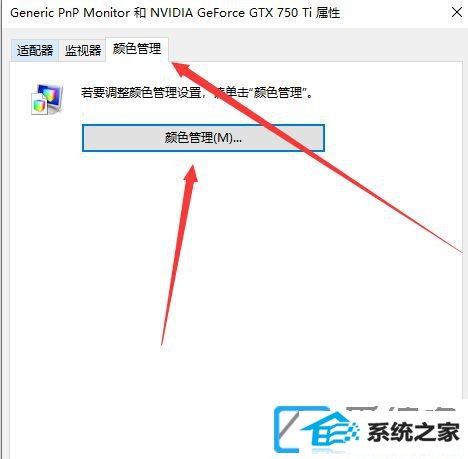Close the properties dialog with X
This screenshot has width=468, height=459.
(x=457, y=13)
